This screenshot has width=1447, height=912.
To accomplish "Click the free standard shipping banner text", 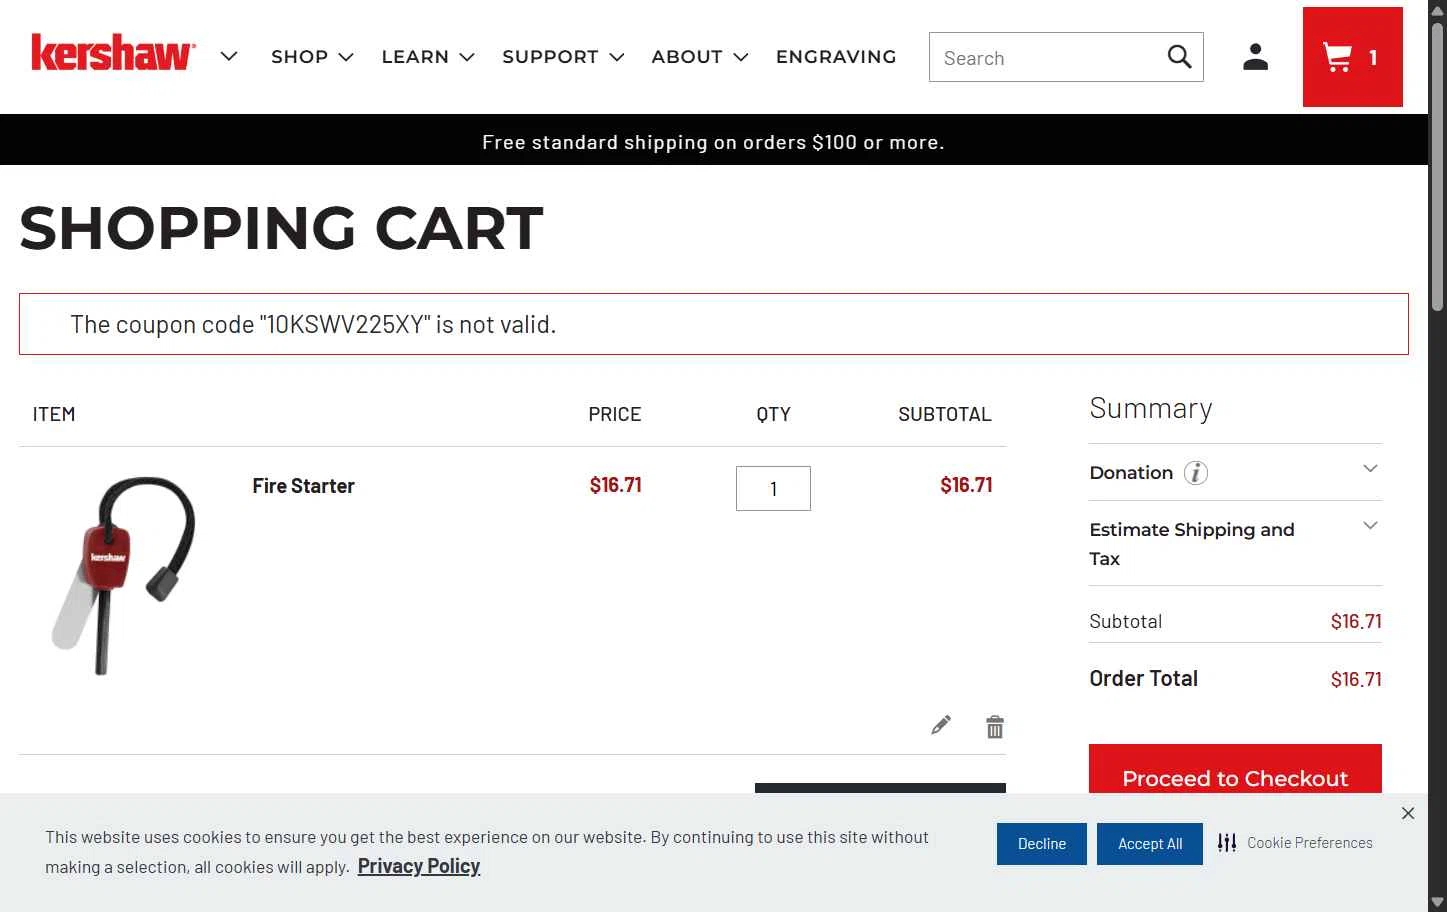I will pos(713,142).
